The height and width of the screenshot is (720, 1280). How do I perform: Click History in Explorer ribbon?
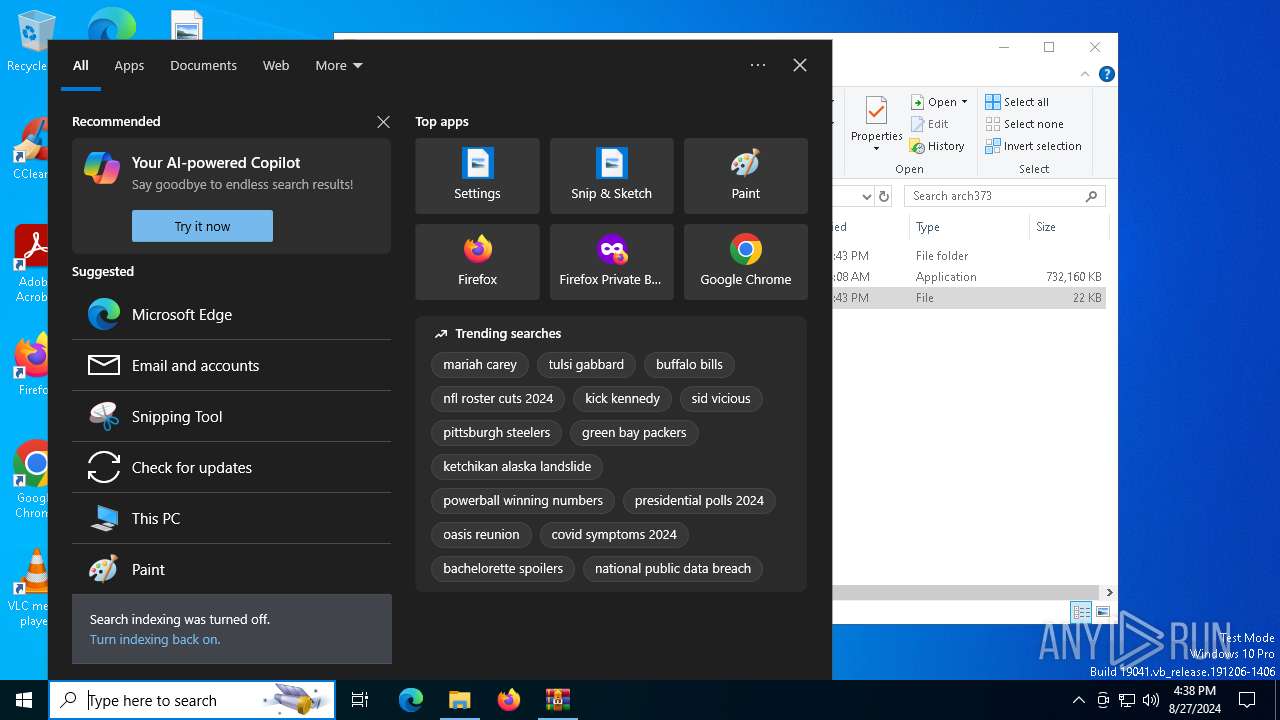click(937, 146)
